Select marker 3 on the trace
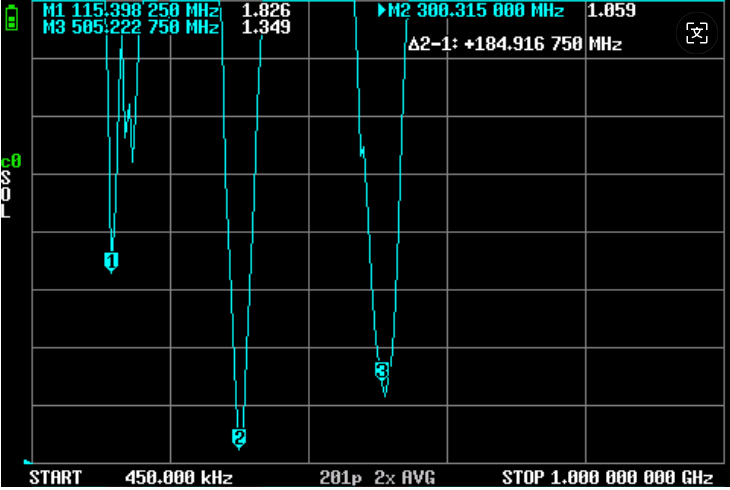The height and width of the screenshot is (490, 730). click(x=381, y=371)
